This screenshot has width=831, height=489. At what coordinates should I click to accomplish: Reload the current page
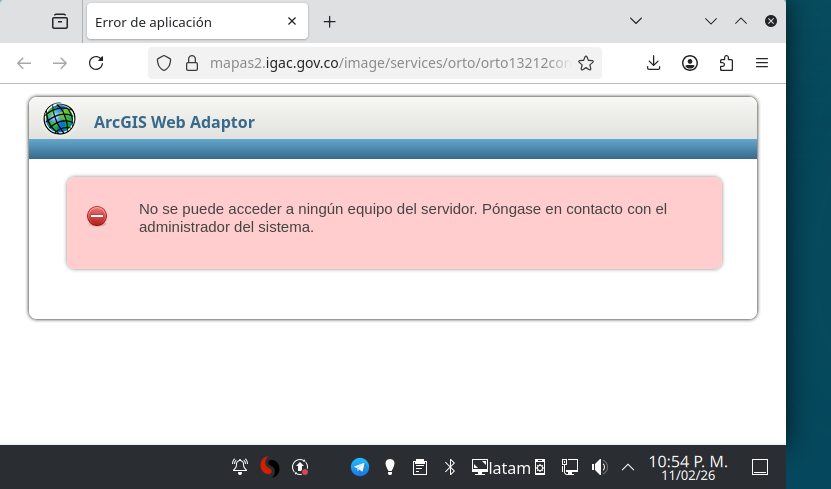(96, 63)
